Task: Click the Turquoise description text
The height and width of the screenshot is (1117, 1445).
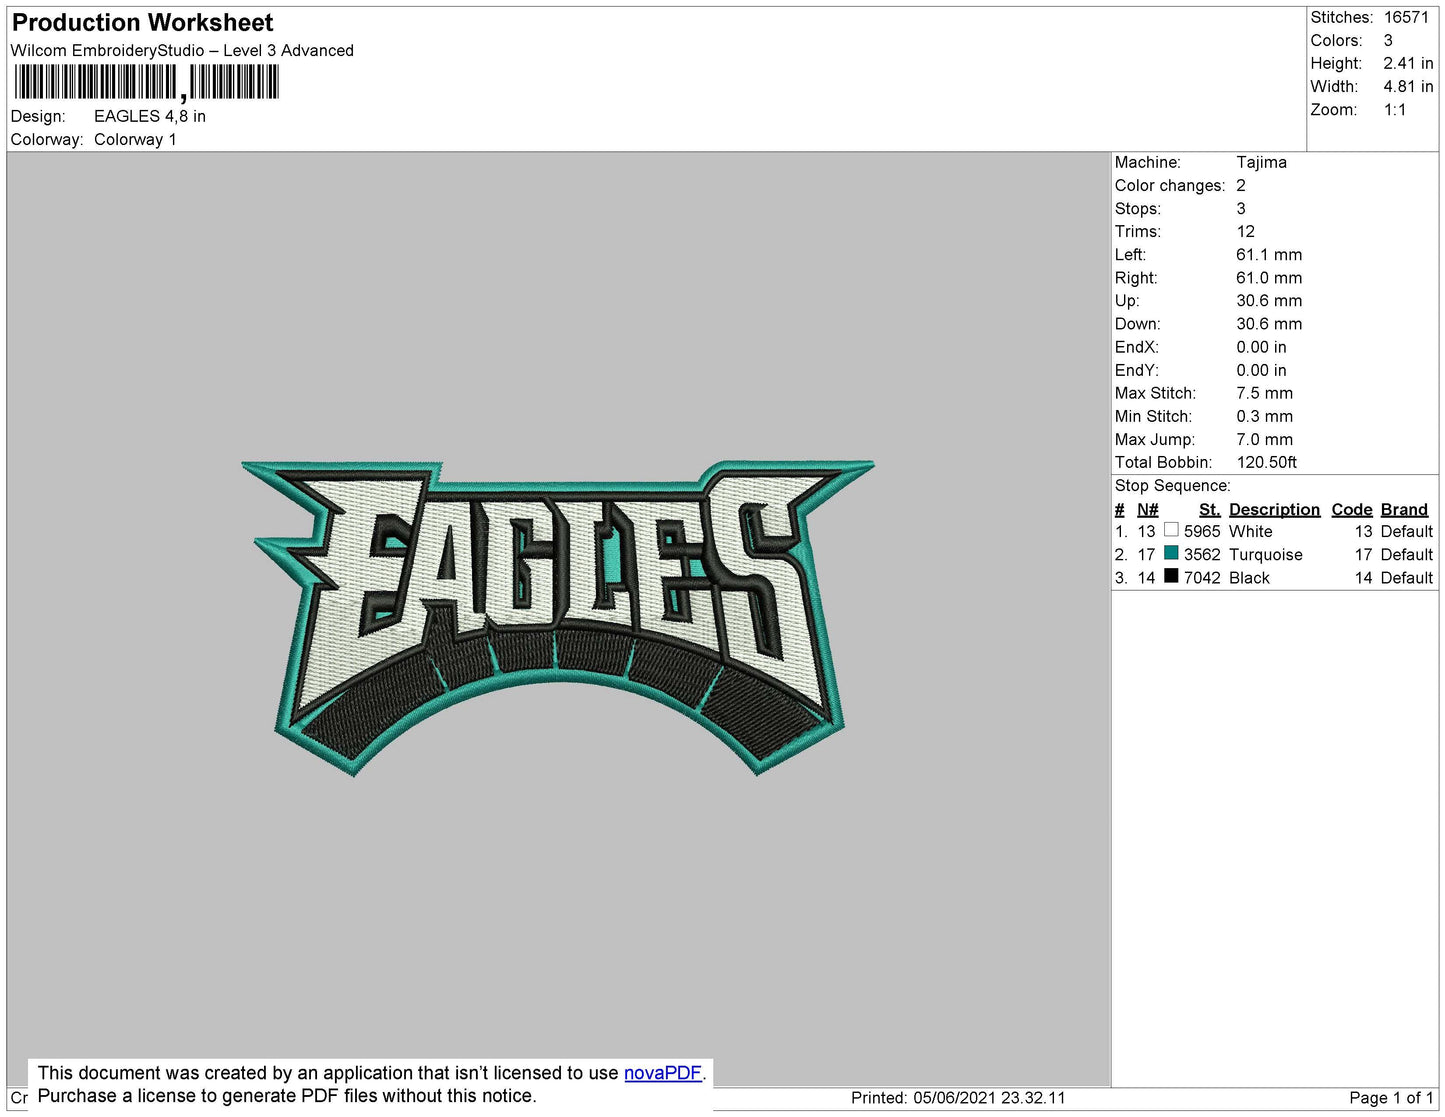Action: click(1265, 554)
